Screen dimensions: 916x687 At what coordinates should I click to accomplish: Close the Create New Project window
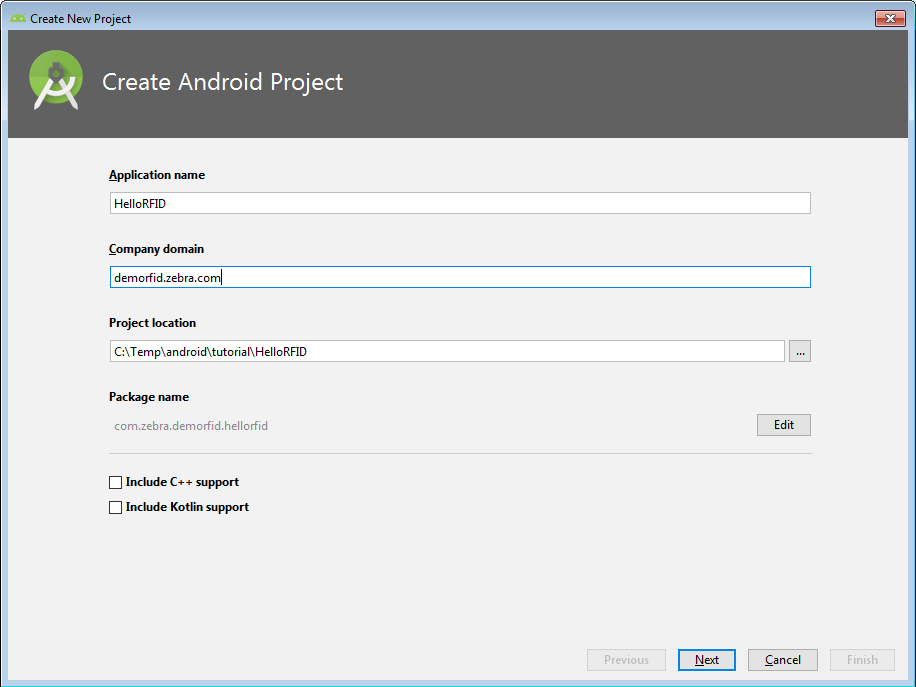889,18
